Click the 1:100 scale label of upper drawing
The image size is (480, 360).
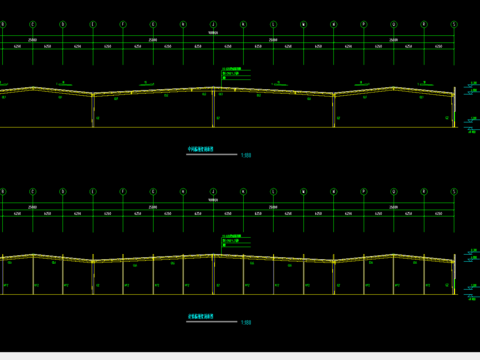pos(246,155)
